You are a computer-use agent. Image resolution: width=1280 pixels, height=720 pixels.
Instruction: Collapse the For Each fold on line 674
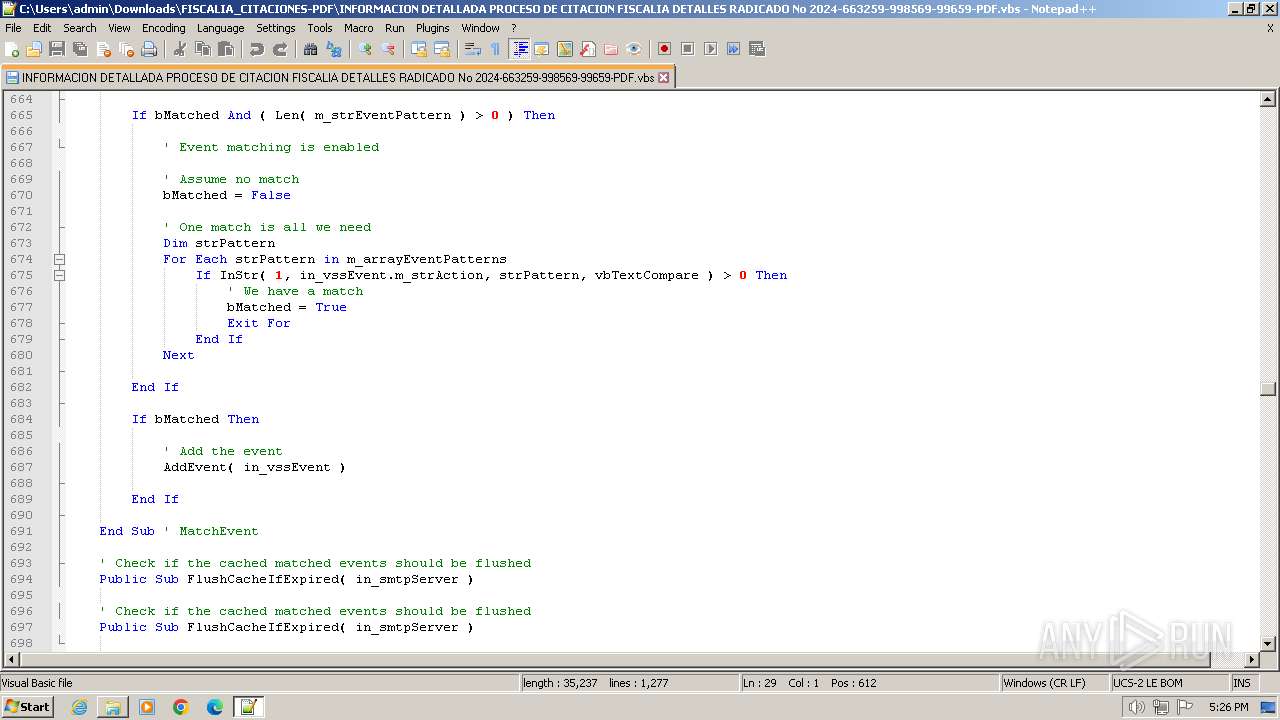59,259
